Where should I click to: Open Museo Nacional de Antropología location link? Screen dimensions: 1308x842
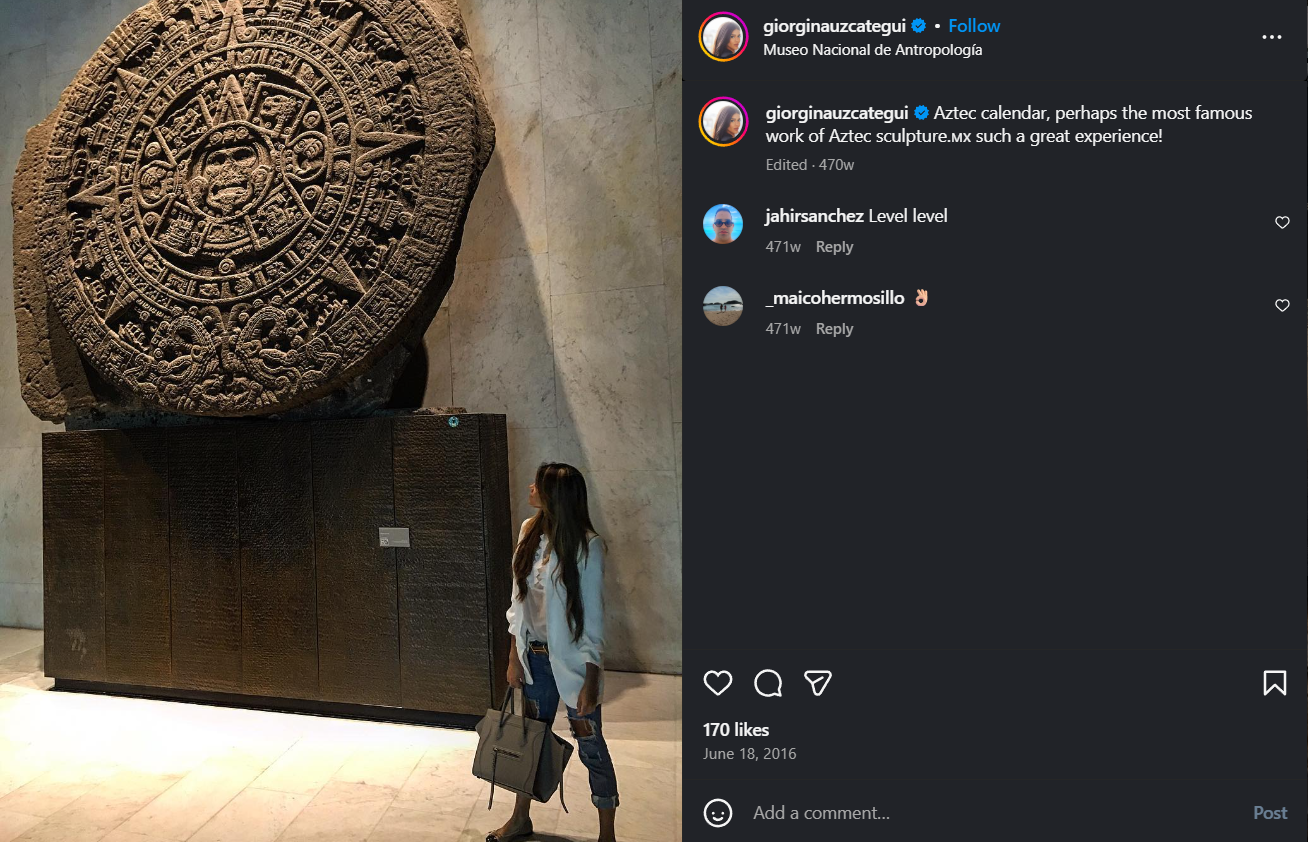click(873, 50)
